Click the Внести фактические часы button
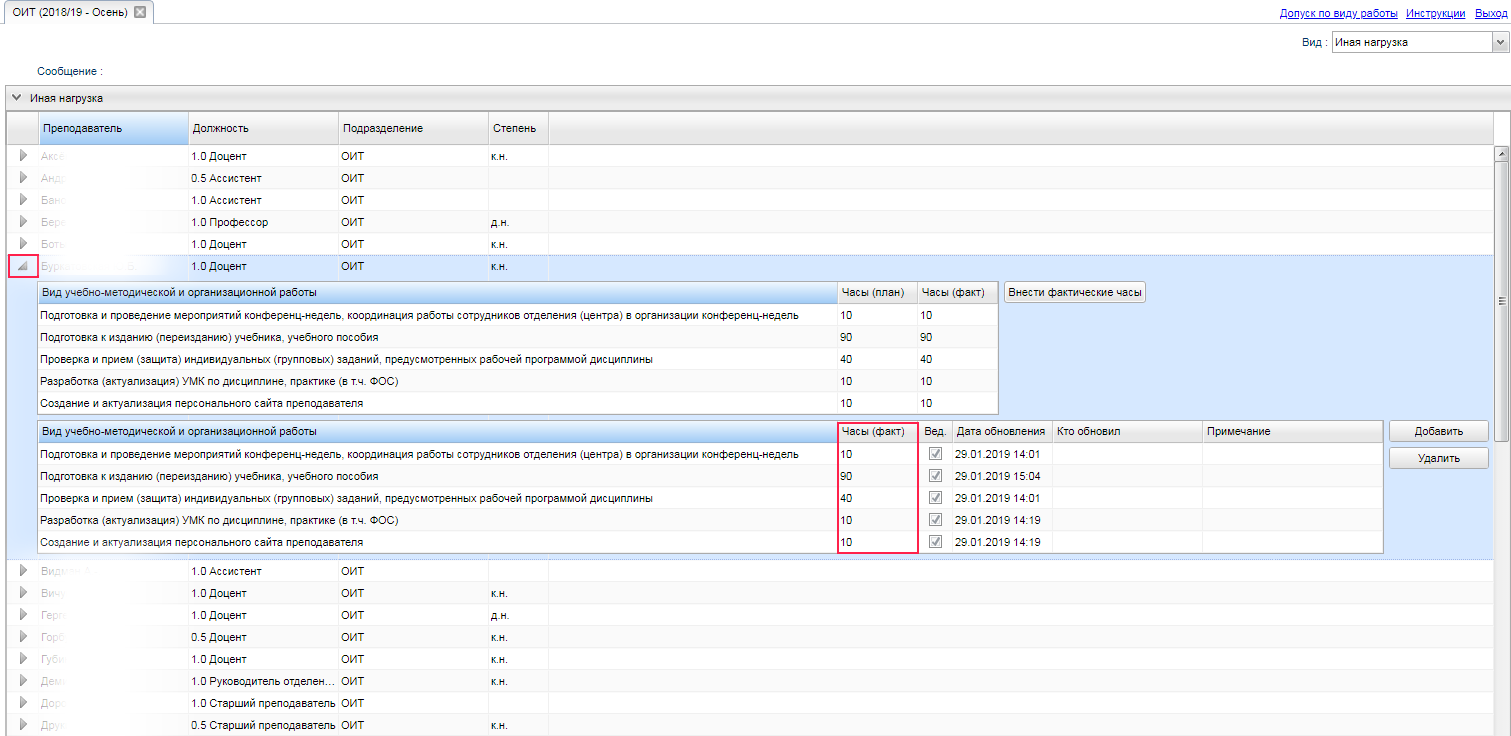The height and width of the screenshot is (736, 1511). pos(1075,292)
